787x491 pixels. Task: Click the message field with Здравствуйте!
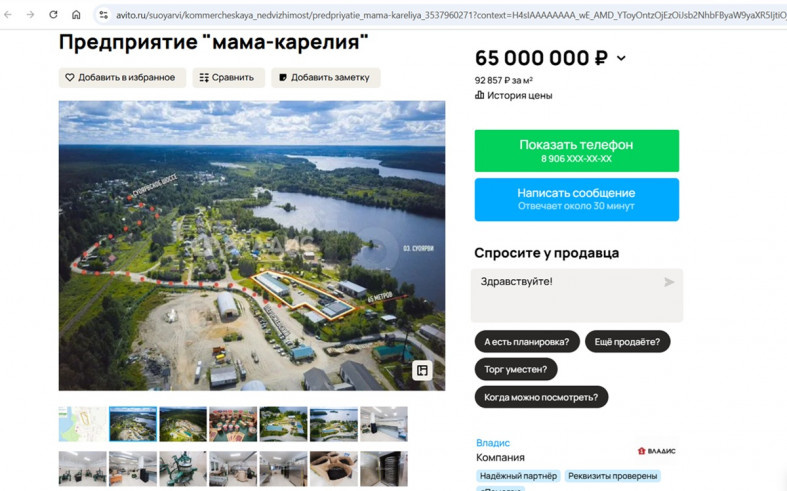[577, 295]
